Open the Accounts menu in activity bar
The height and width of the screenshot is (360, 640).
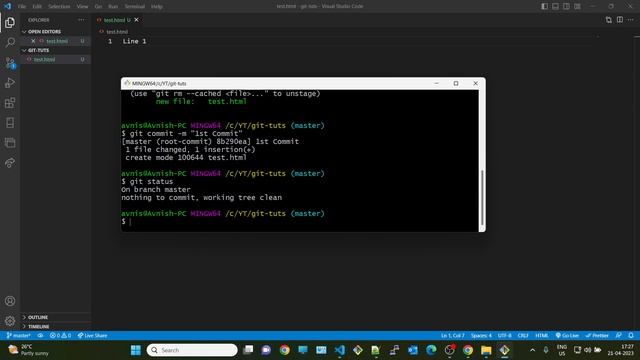[x=10, y=301]
